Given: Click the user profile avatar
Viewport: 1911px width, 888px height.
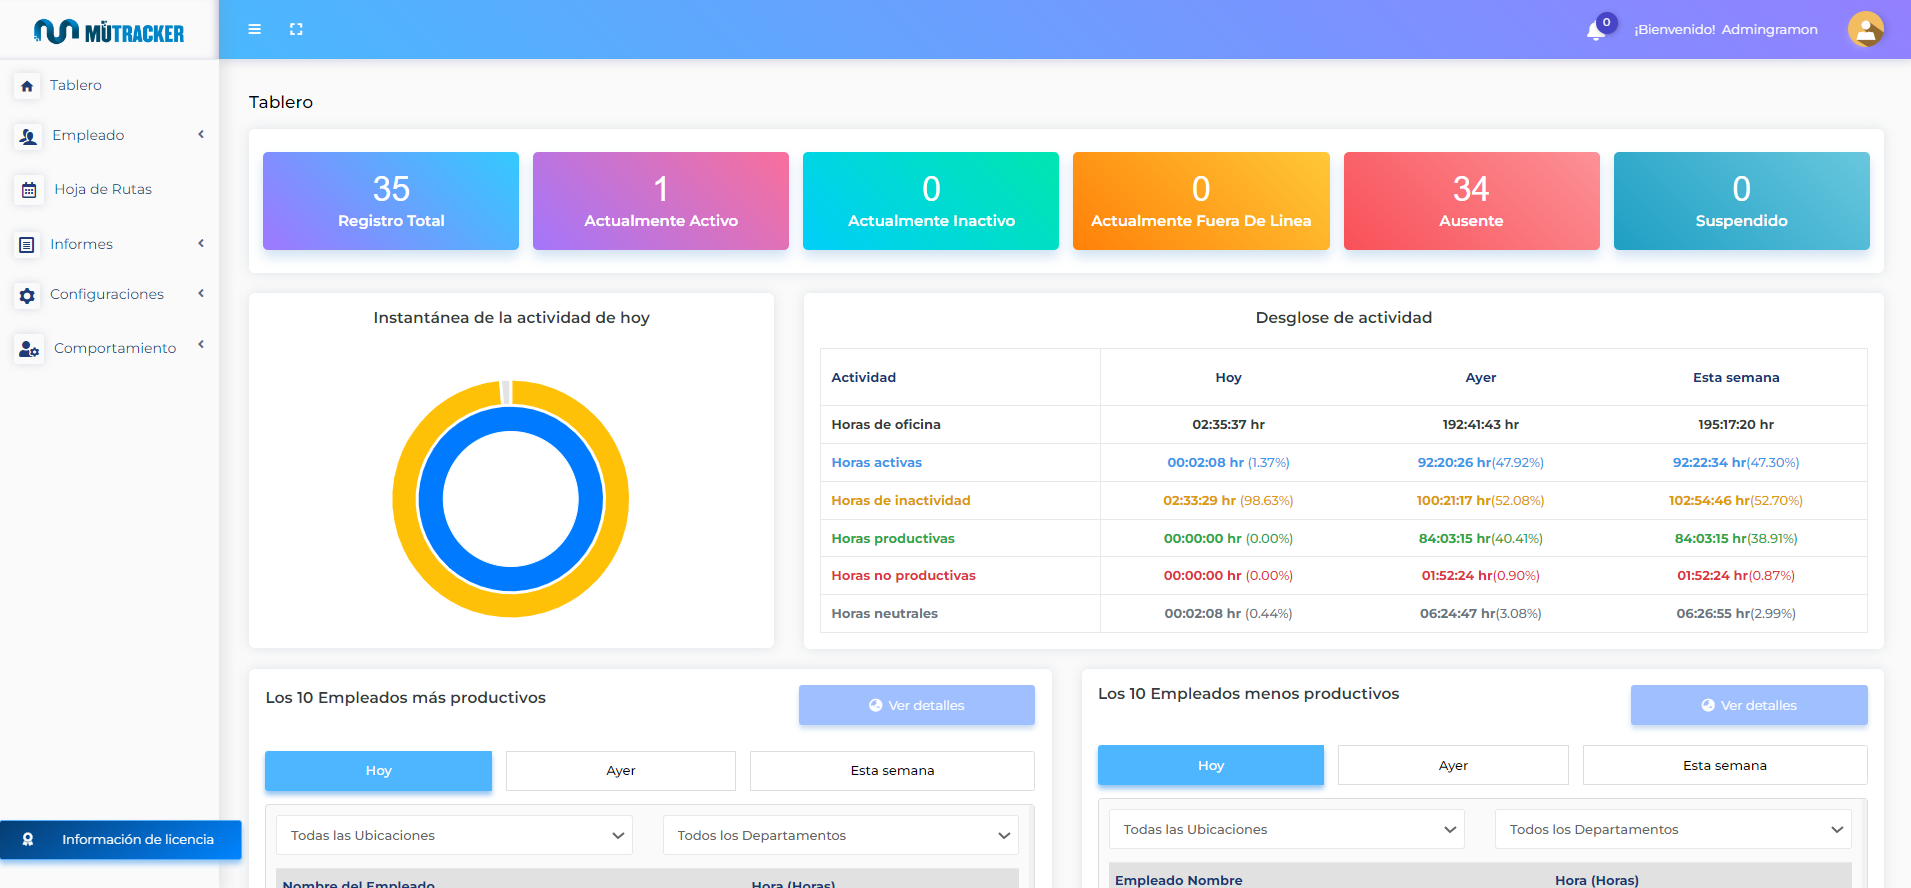Looking at the screenshot, I should [x=1865, y=30].
